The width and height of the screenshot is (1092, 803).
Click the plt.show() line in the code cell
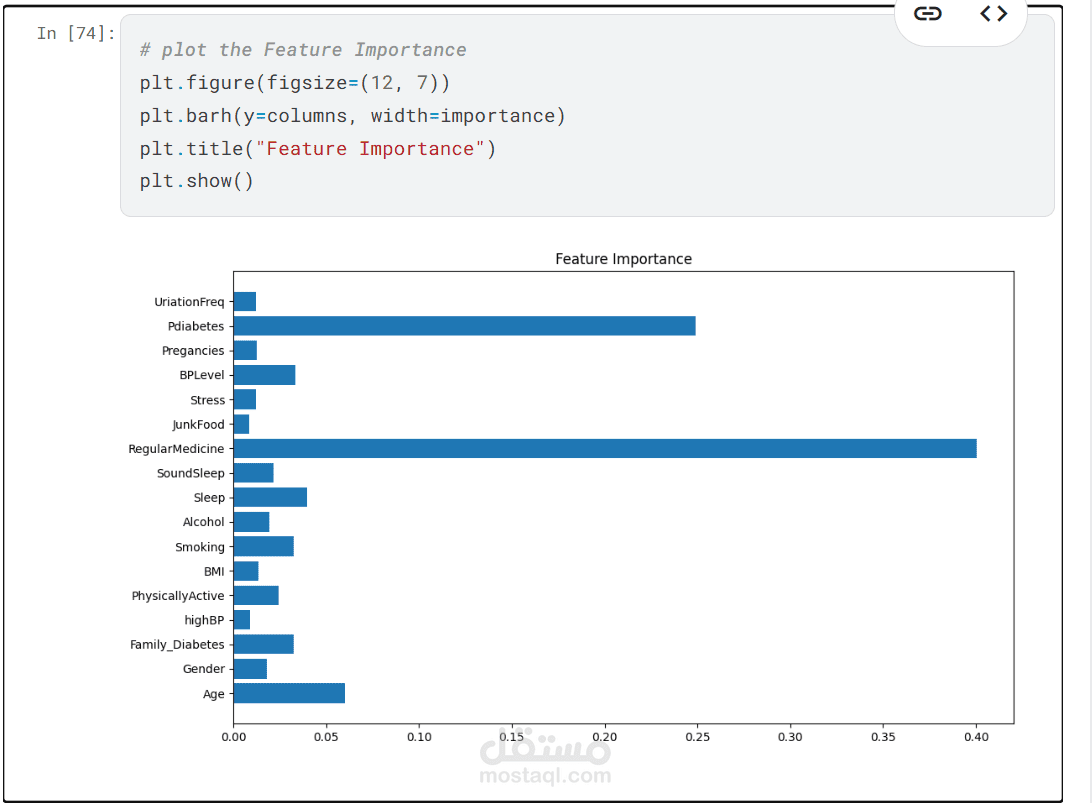[197, 182]
